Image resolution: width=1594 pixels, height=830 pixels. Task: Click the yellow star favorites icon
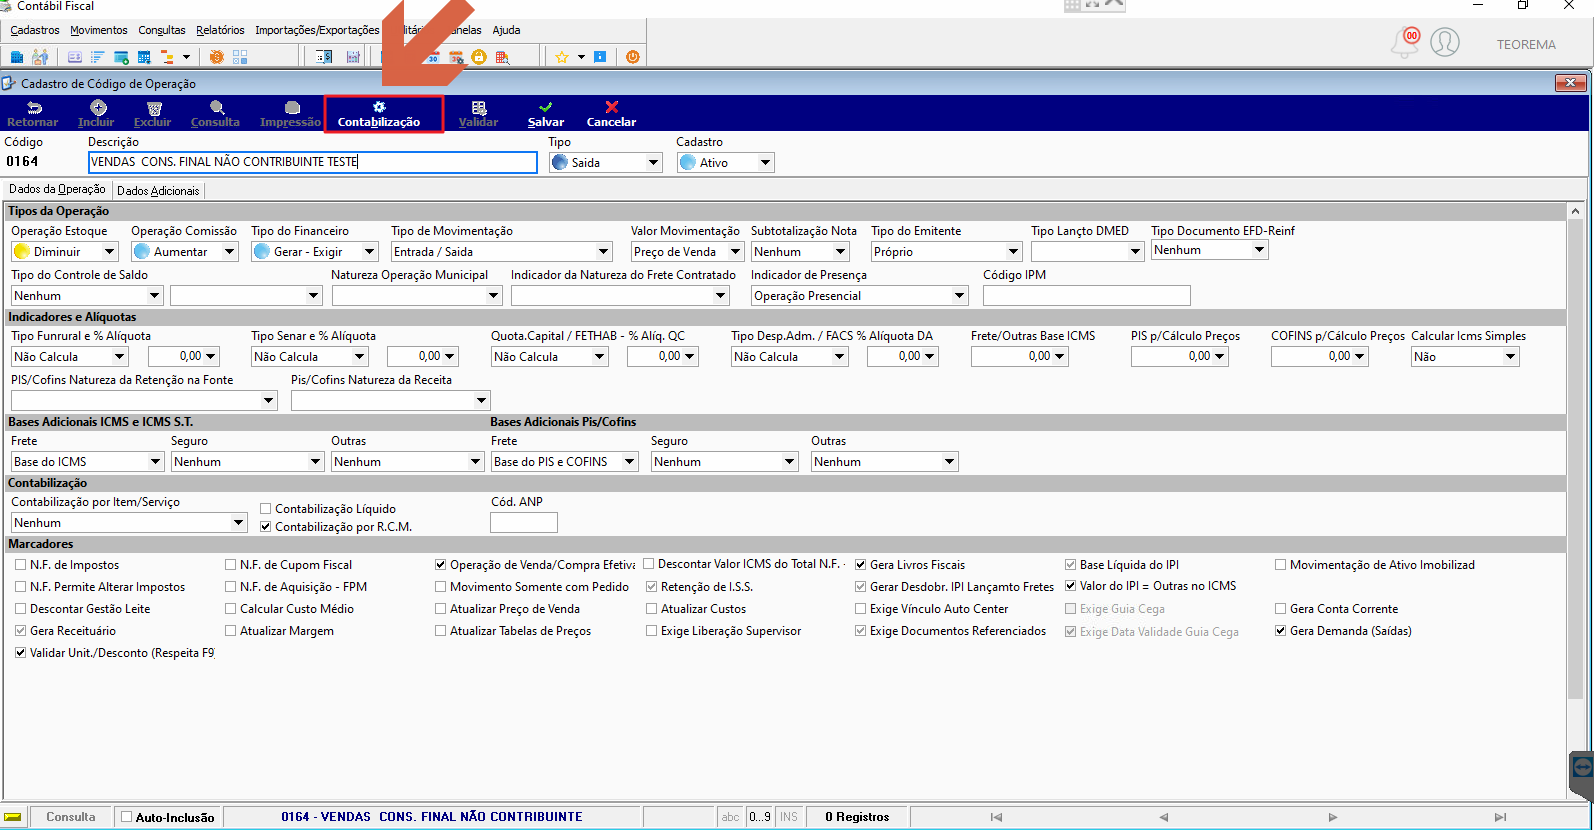click(x=562, y=57)
